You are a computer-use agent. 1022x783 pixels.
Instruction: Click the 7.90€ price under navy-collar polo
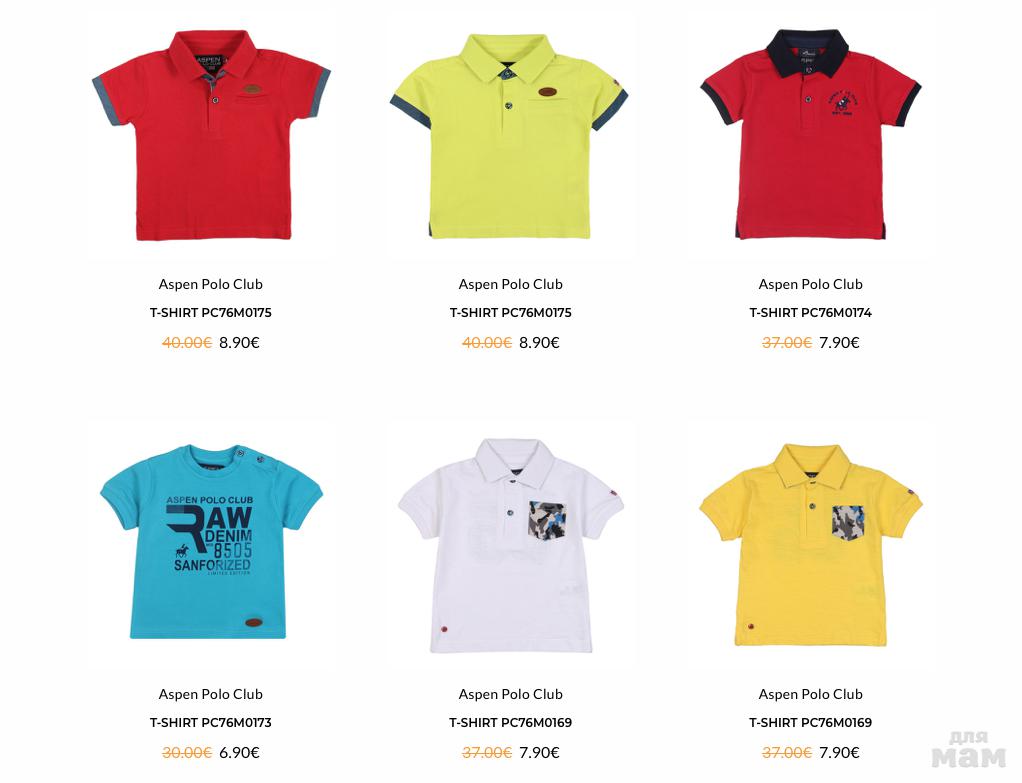point(840,343)
